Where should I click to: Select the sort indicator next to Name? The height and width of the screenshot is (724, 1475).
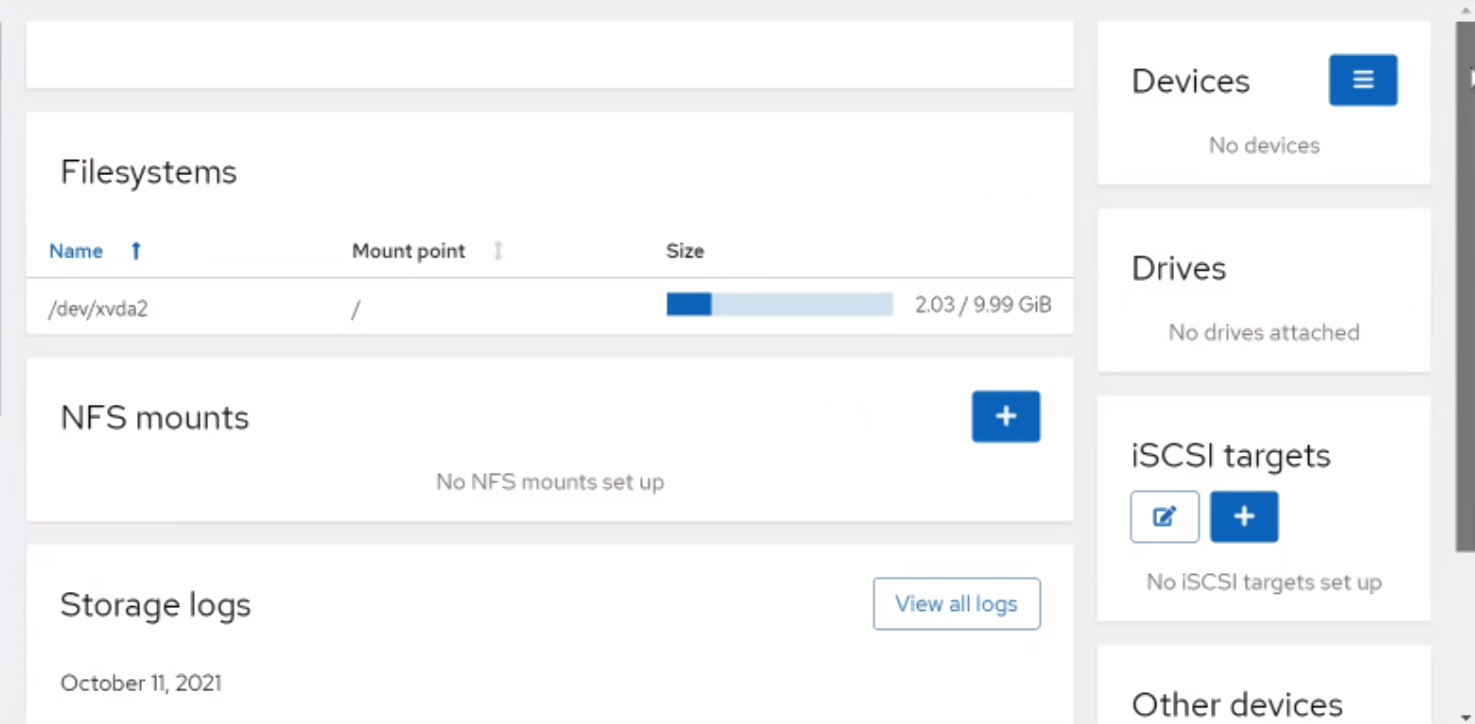(135, 251)
